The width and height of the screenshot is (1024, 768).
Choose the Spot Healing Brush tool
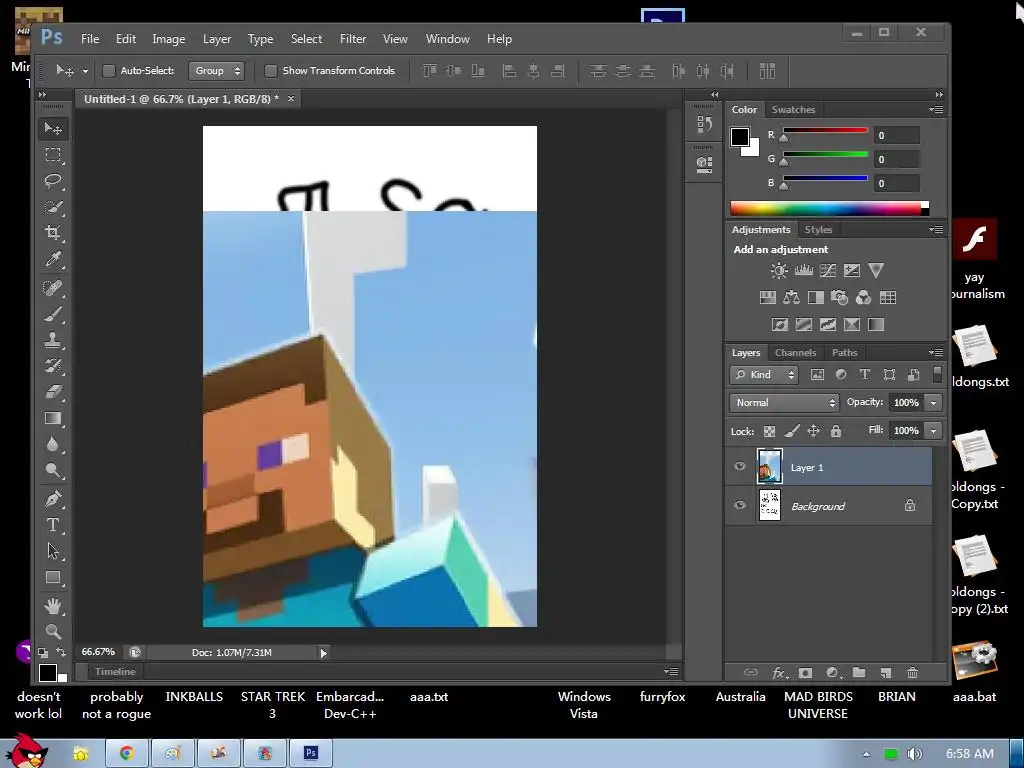click(x=54, y=288)
